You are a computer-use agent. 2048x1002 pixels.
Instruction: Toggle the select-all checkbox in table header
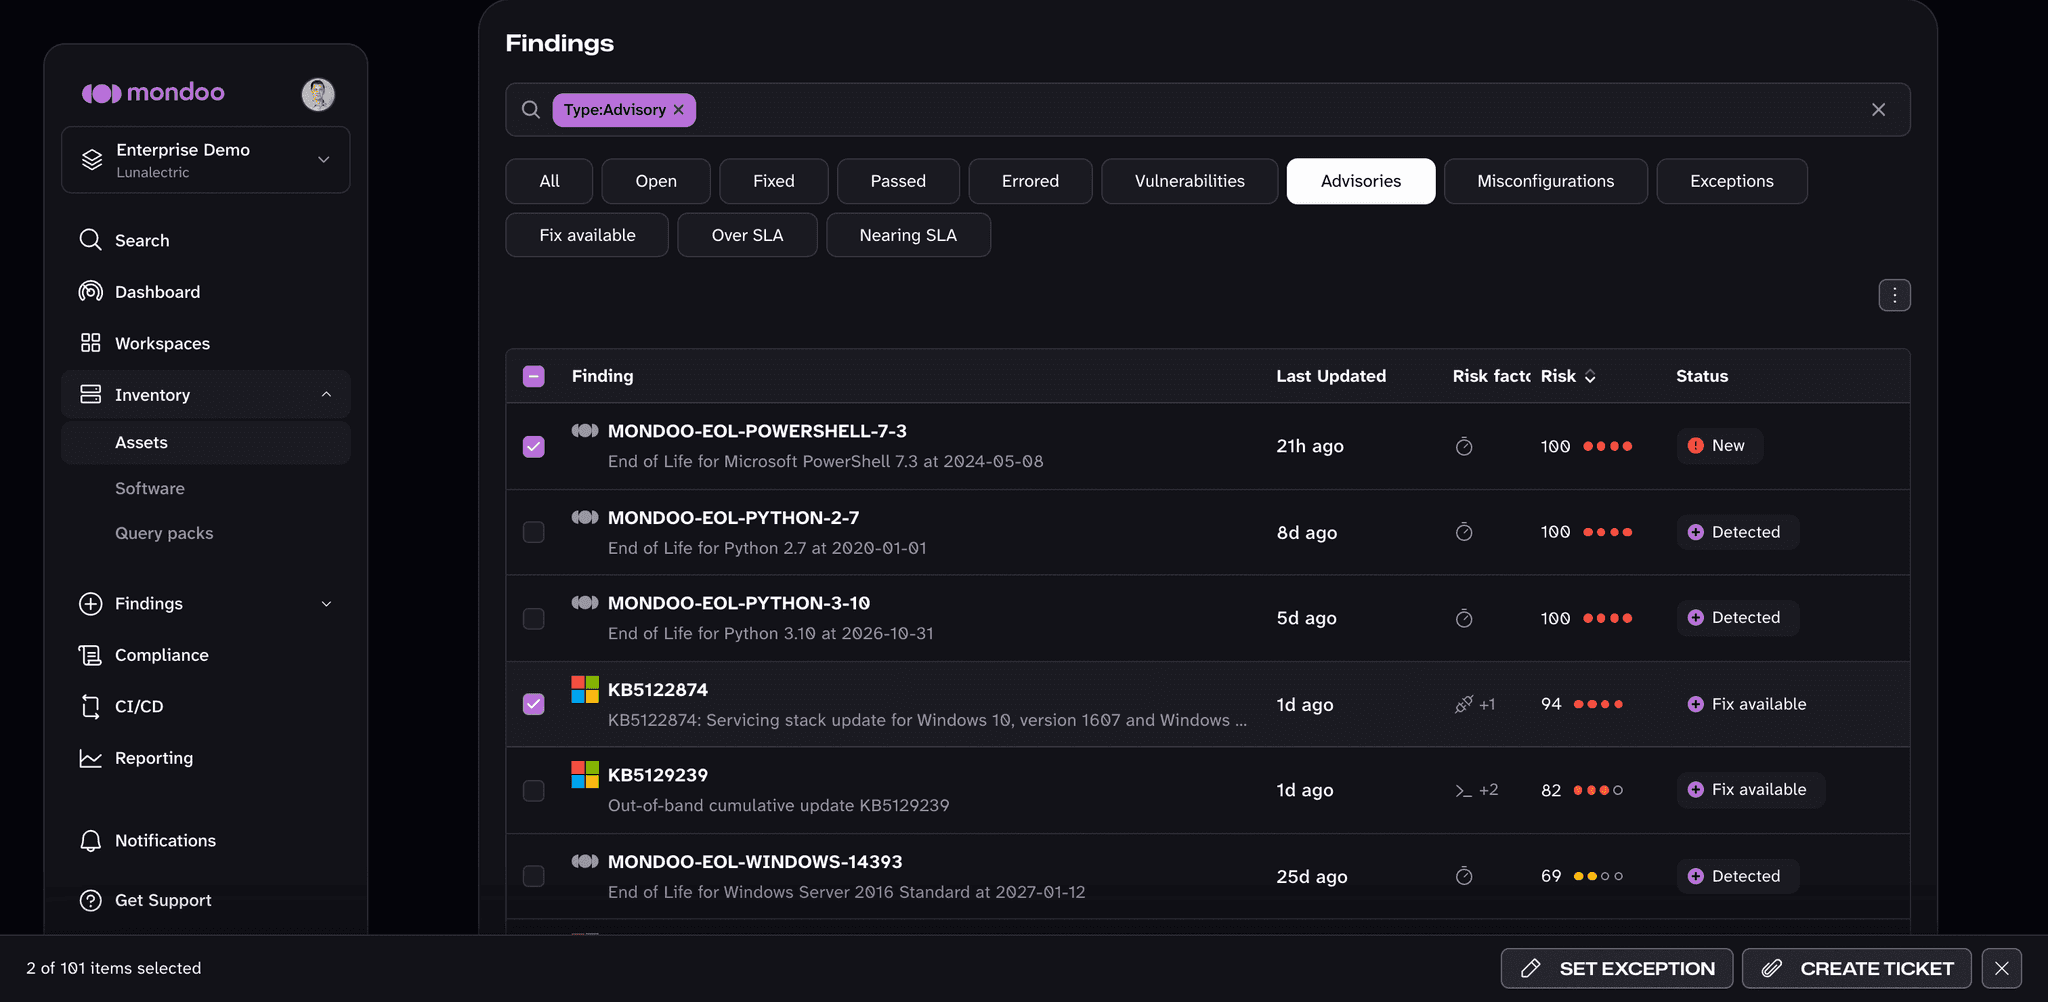534,376
